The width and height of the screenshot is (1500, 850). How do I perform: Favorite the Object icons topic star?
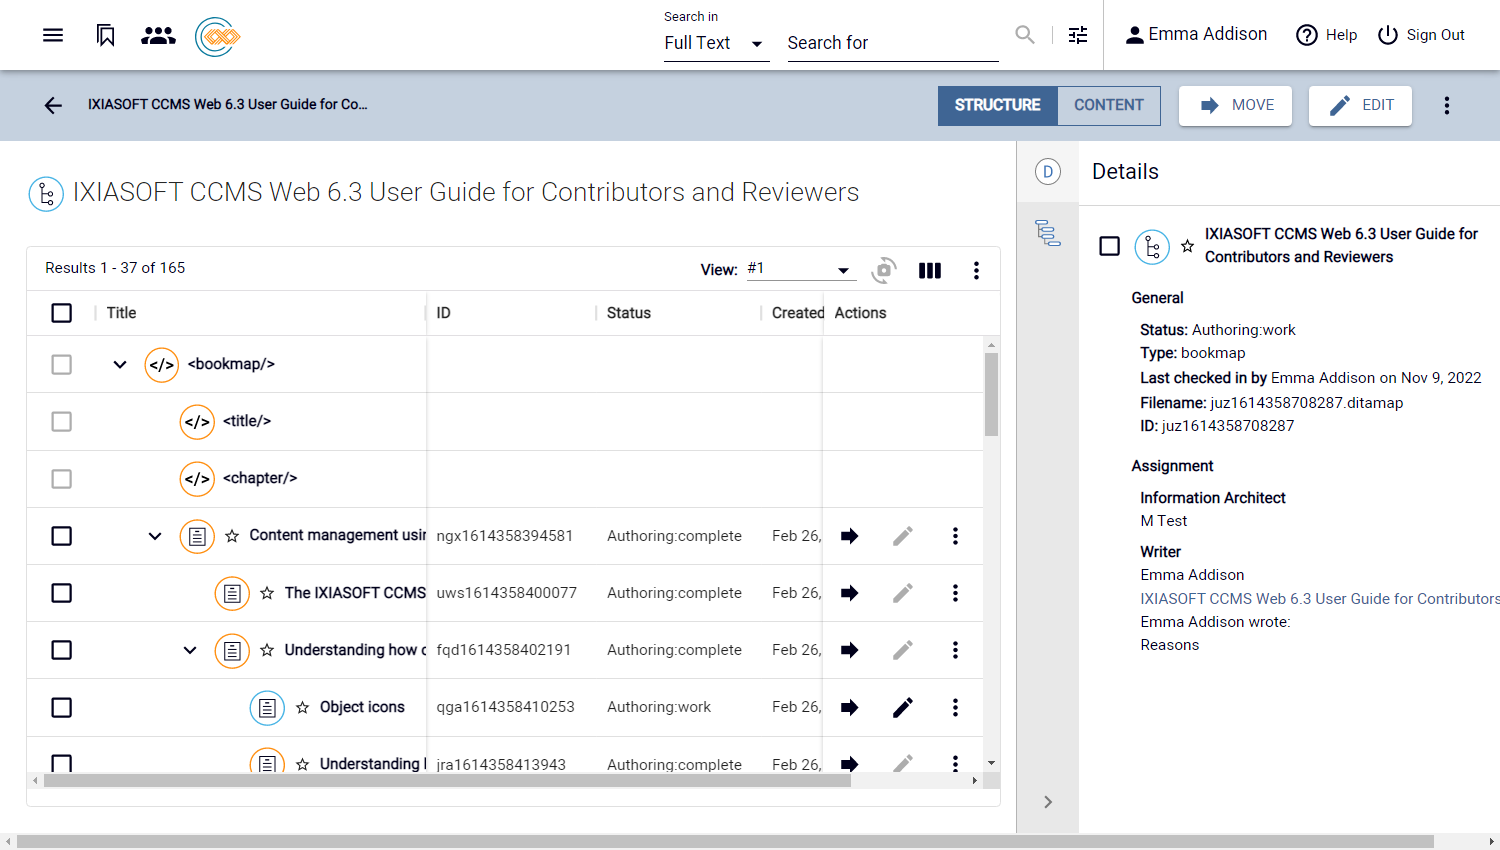[302, 708]
